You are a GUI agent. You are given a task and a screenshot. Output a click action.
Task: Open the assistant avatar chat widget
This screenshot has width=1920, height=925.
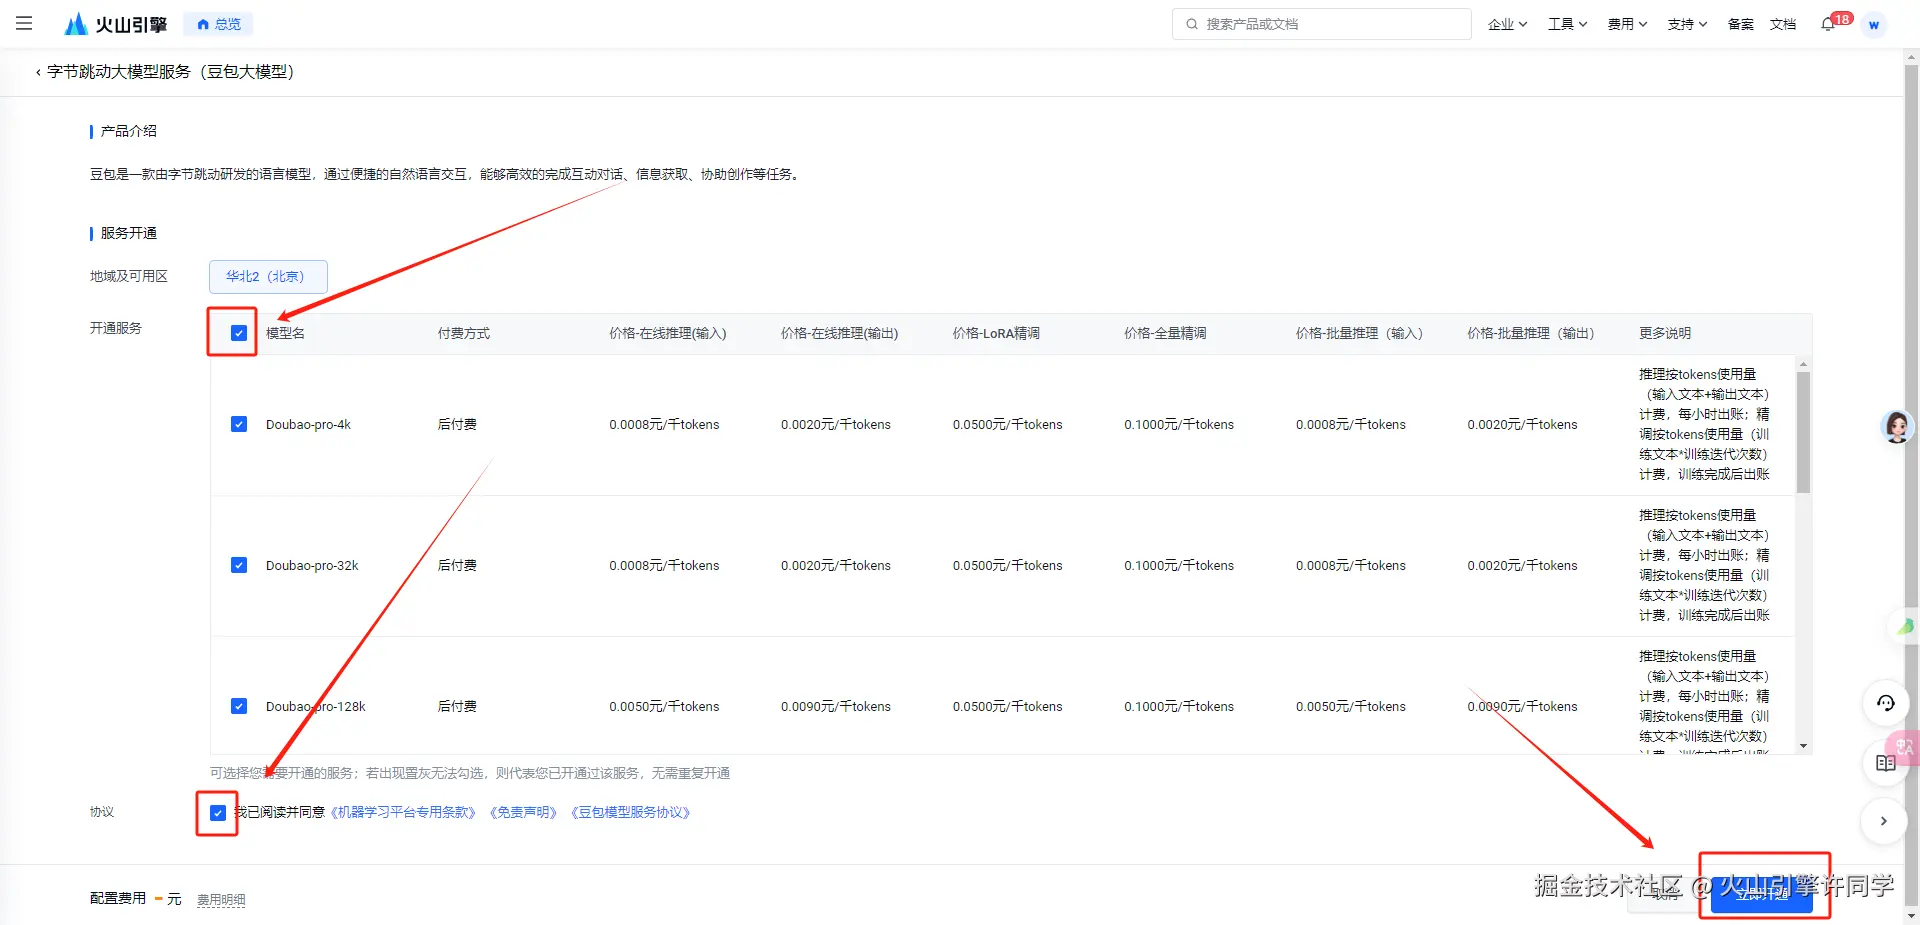click(x=1897, y=427)
